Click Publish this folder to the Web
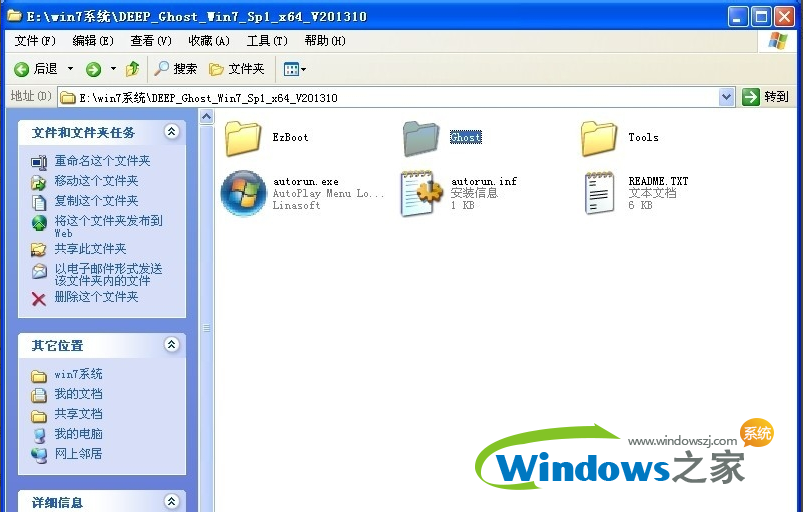This screenshot has height=512, width=803. (x=109, y=226)
